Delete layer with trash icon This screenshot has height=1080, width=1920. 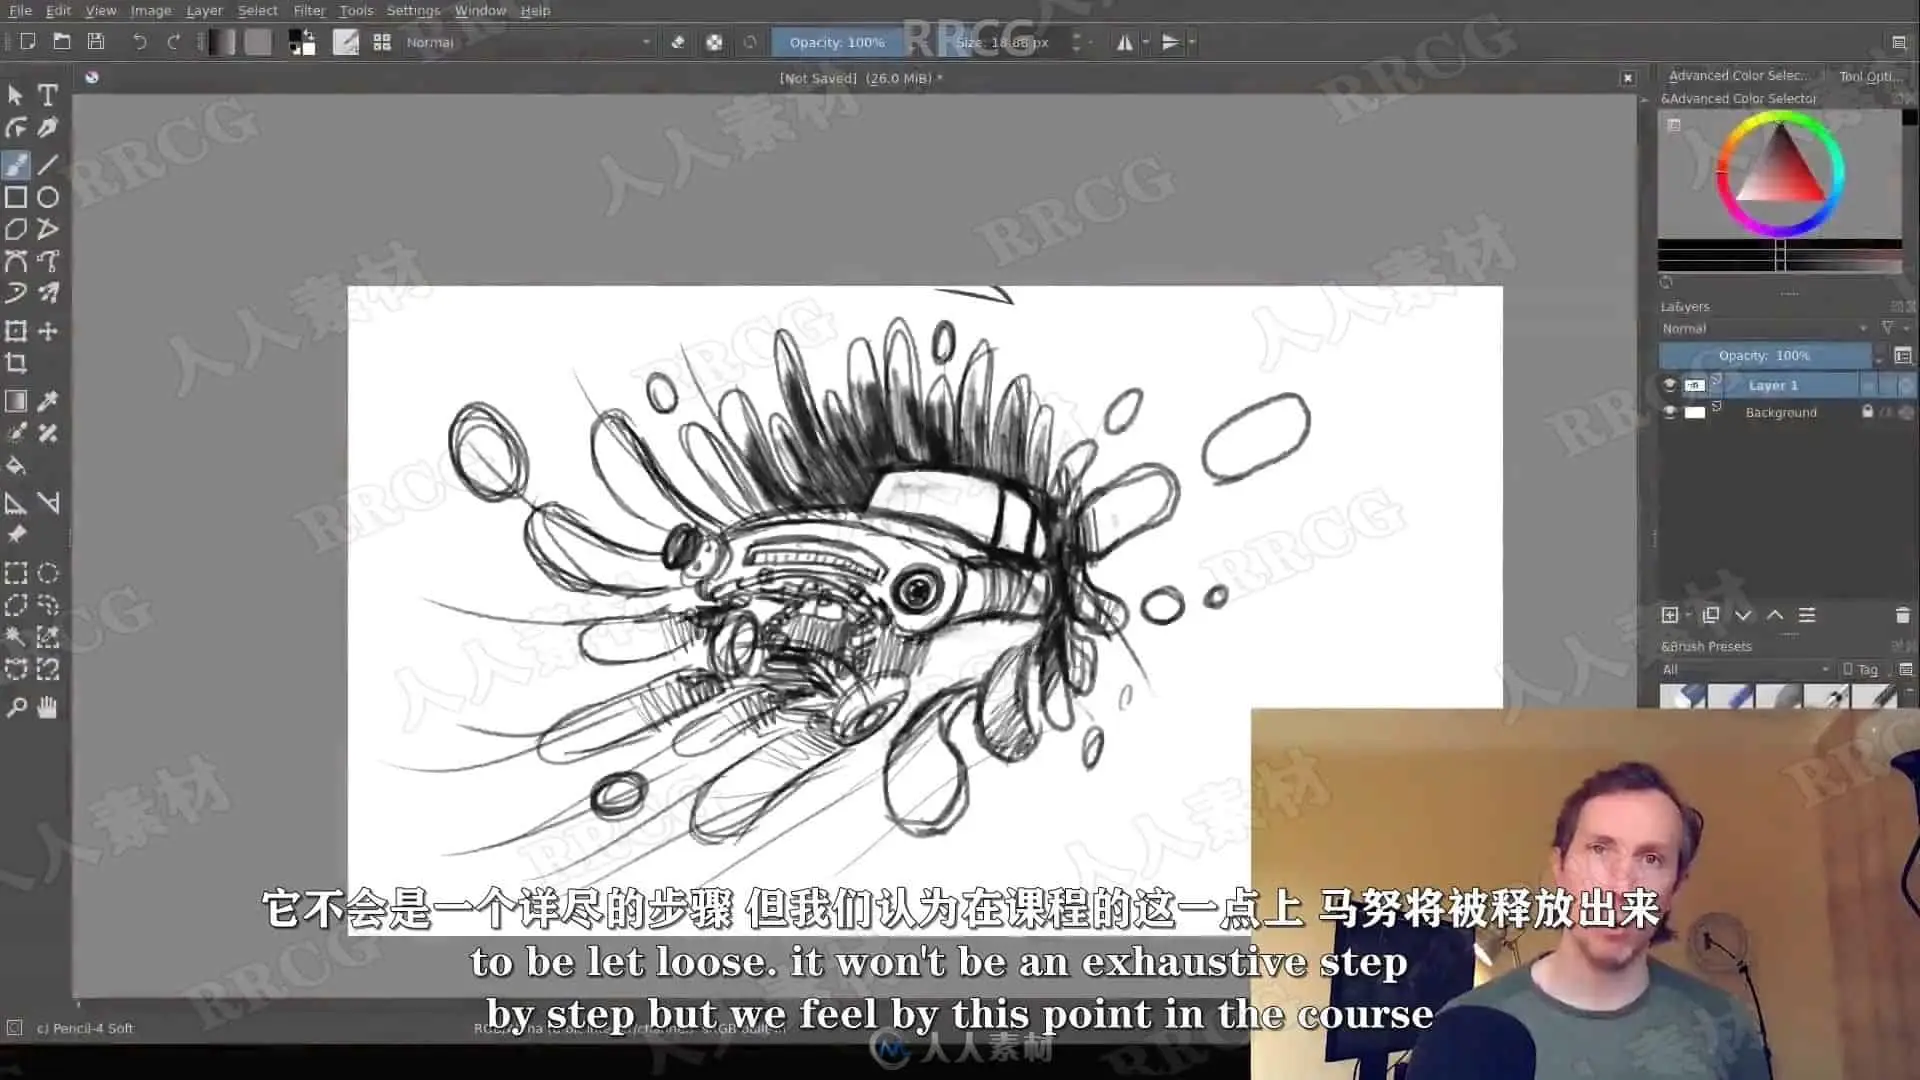(x=1902, y=615)
